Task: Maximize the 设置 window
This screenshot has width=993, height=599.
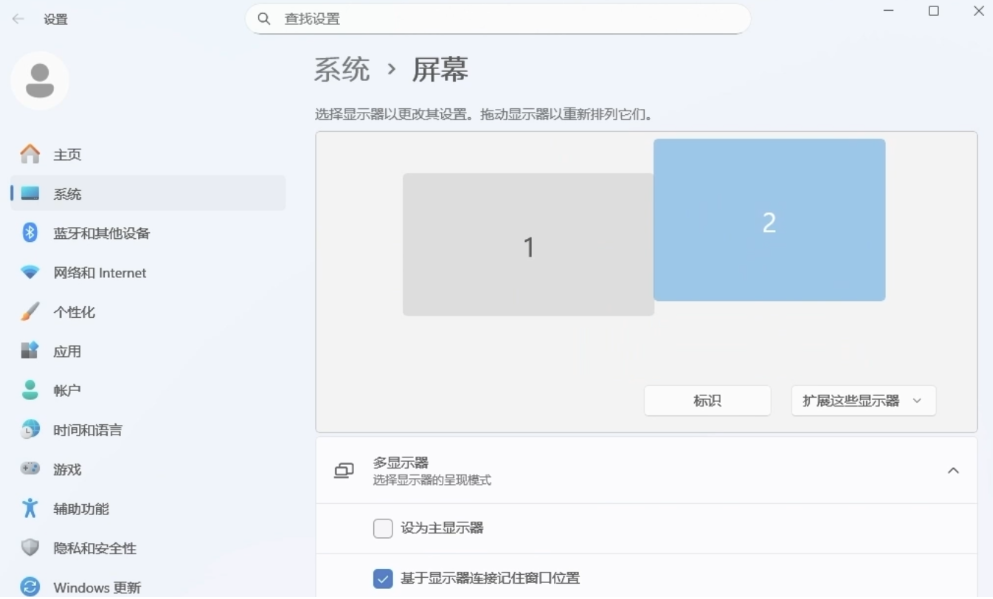Action: [x=933, y=11]
